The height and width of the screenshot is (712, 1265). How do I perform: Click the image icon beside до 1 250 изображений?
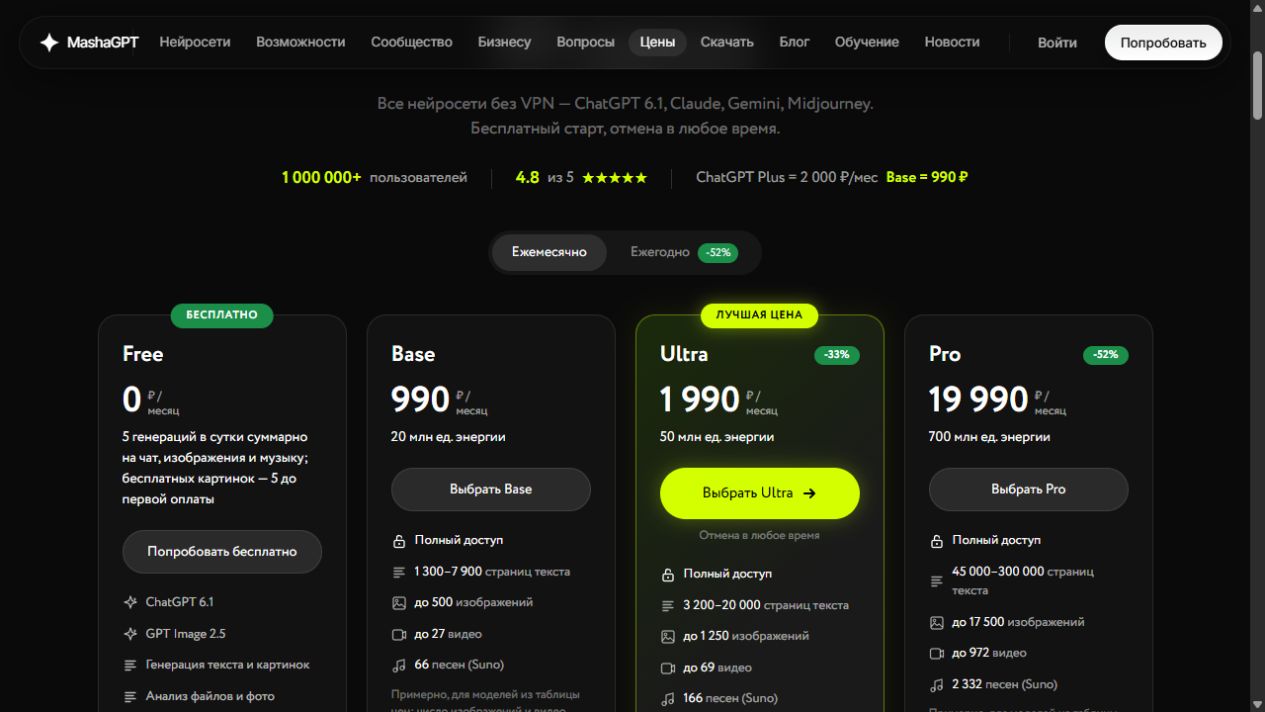click(x=668, y=637)
